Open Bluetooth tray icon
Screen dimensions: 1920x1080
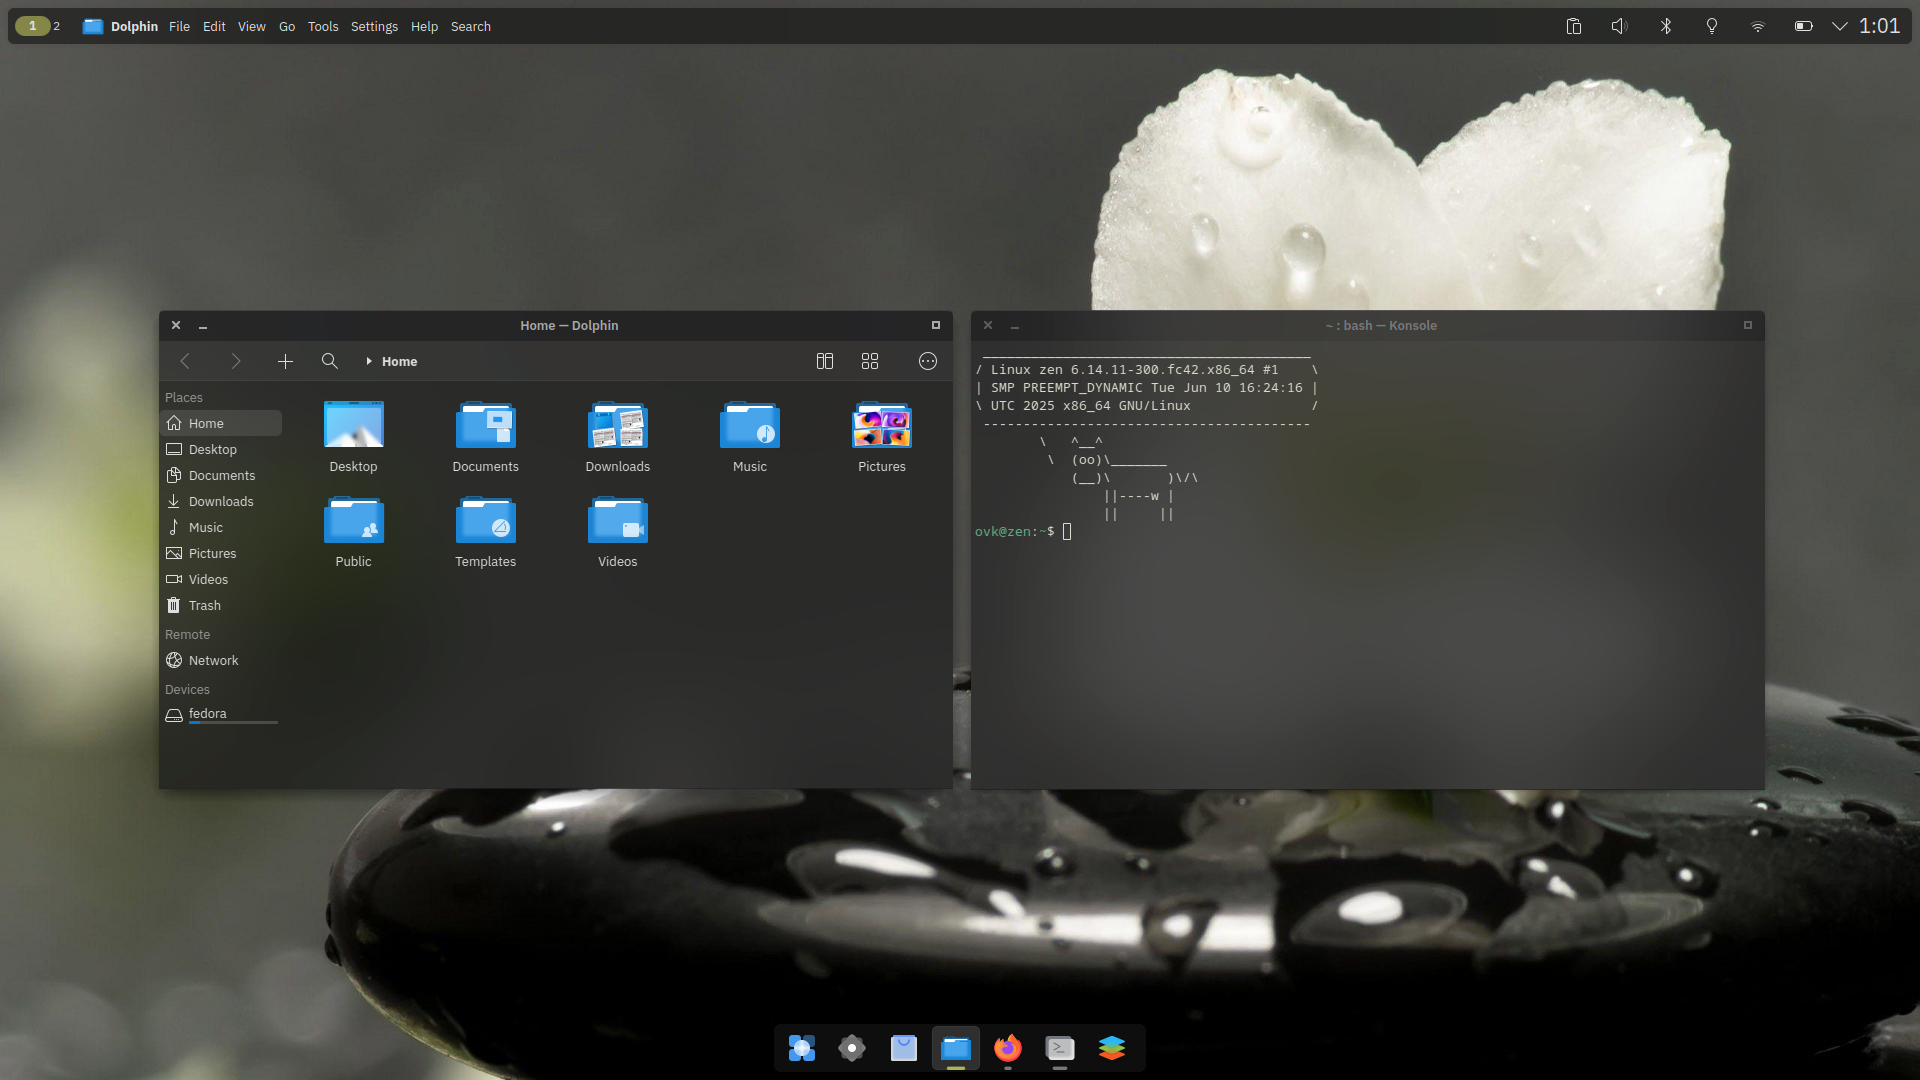[x=1666, y=26]
